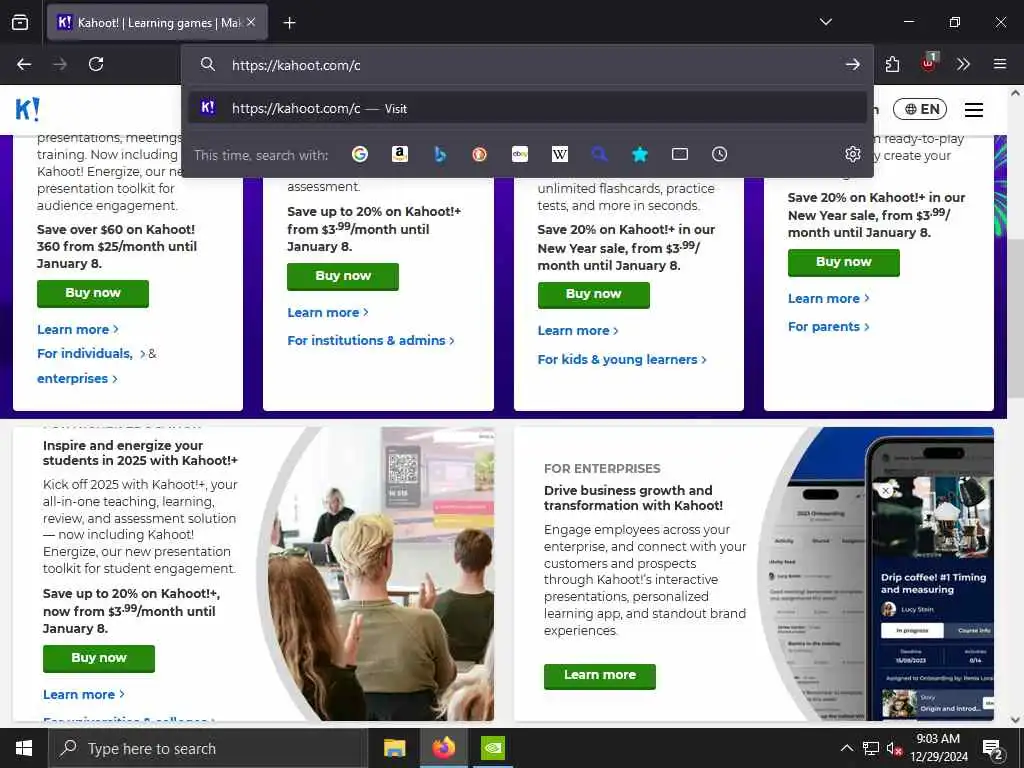
Task: Open the List all tabs dropdown
Action: pyautogui.click(x=825, y=22)
